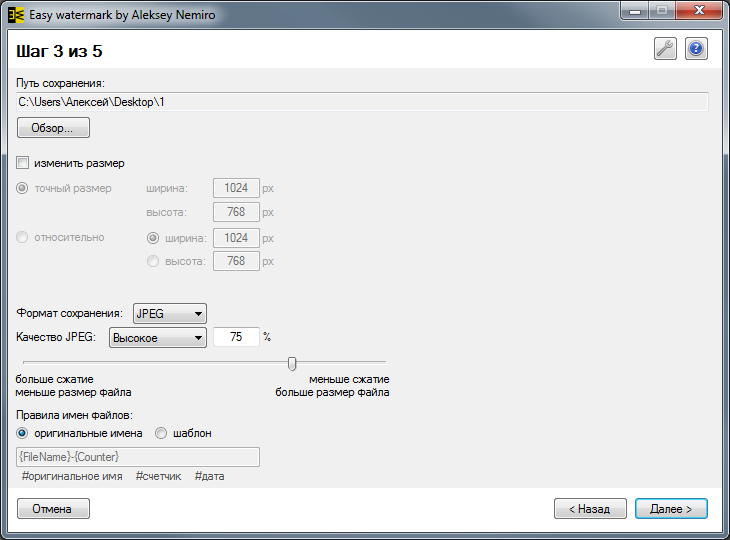730x540 pixels.
Task: Cancel the wizard with "Отмена"
Action: (x=53, y=509)
